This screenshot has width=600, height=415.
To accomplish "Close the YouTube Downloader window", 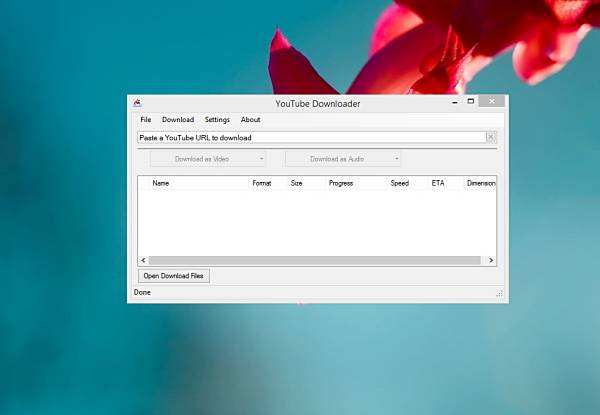I will [492, 101].
